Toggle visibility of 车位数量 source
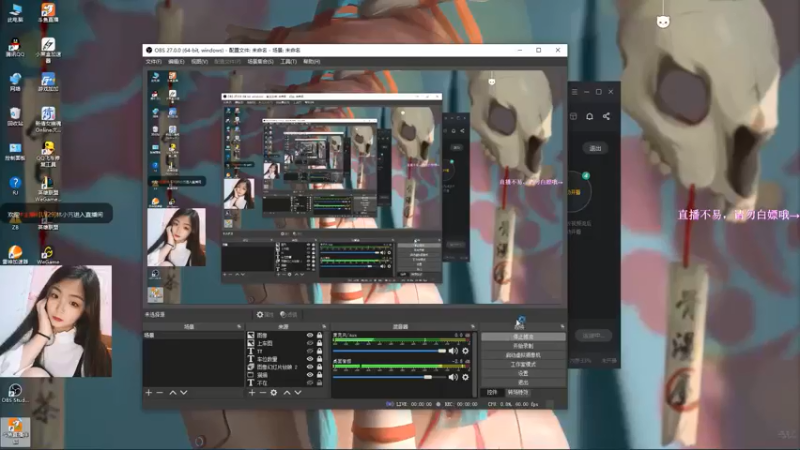This screenshot has width=800, height=450. [x=310, y=359]
